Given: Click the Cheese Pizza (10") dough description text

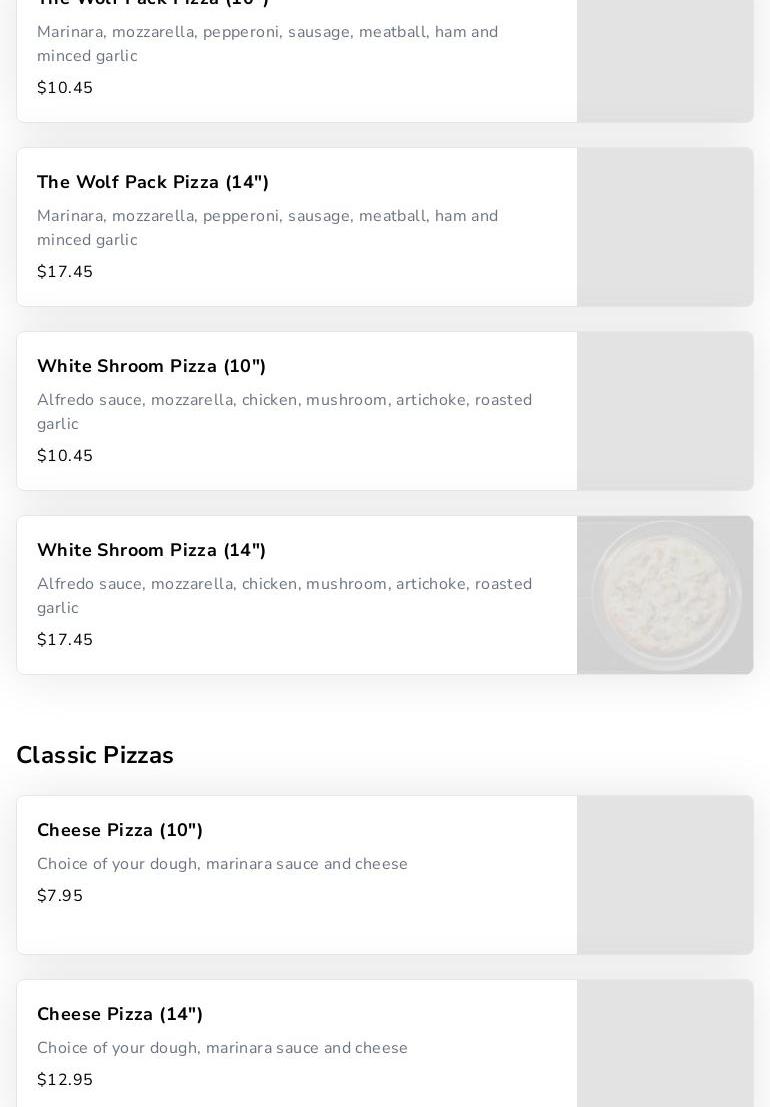Looking at the screenshot, I should [222, 864].
